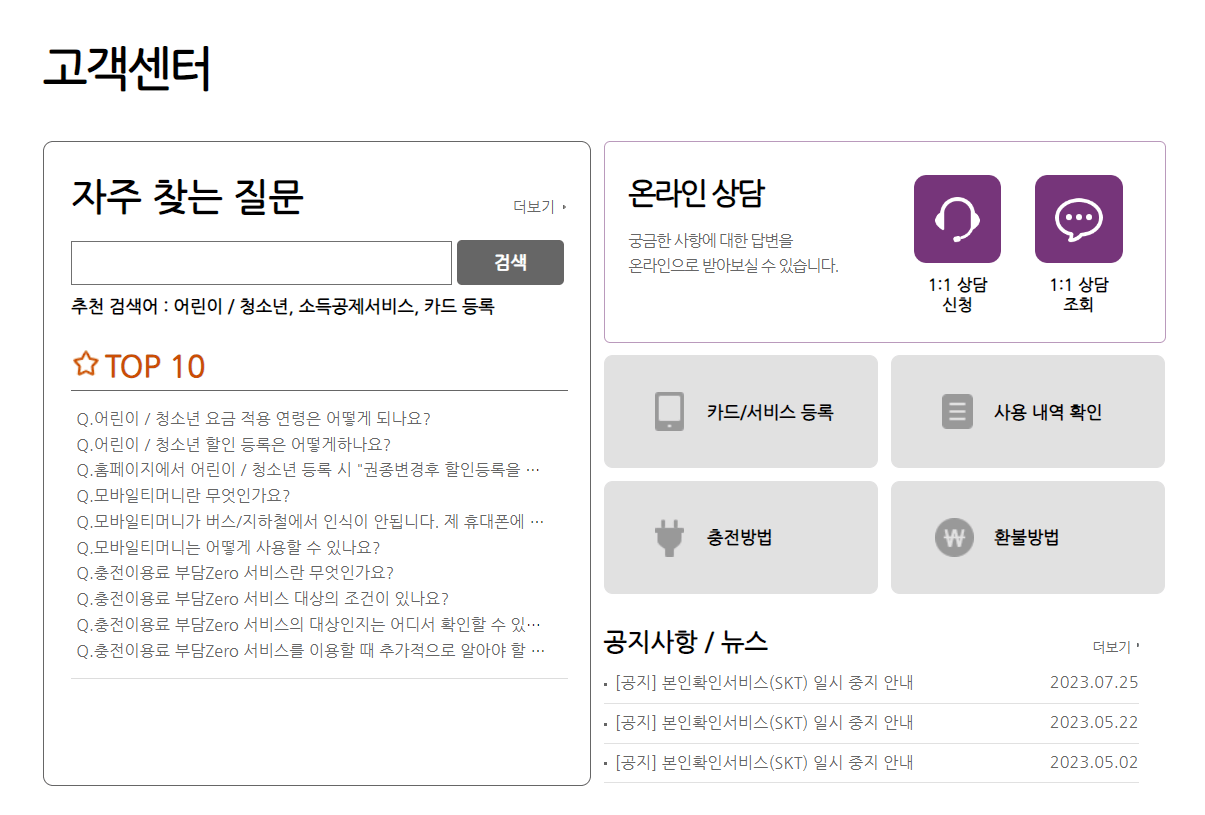The height and width of the screenshot is (815, 1205).
Task: Click the 추천 검색어 suggestion line
Action: 283,307
